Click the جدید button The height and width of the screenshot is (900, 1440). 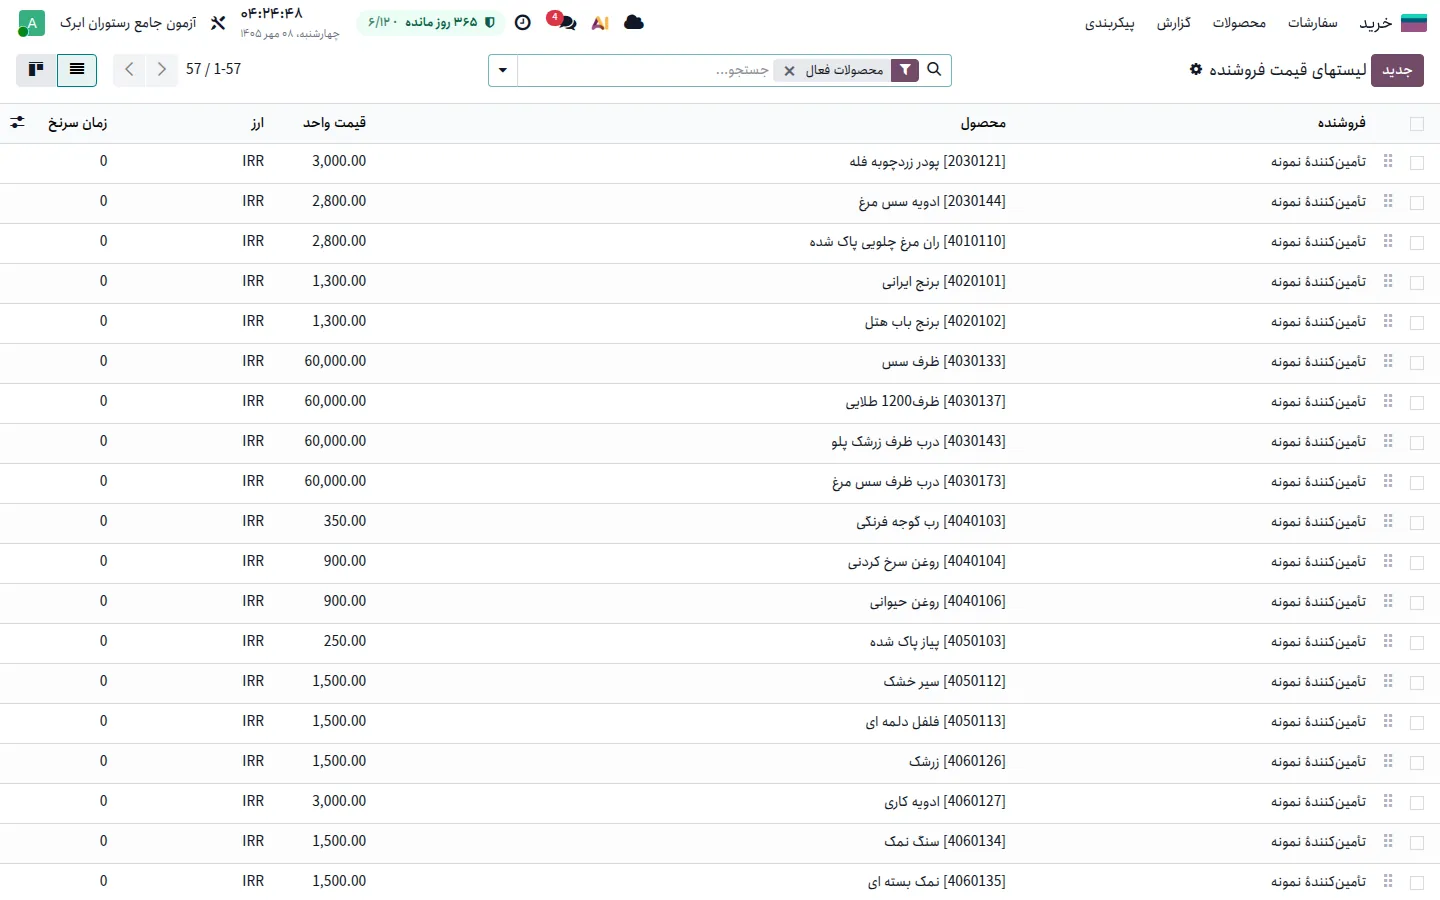point(1397,70)
